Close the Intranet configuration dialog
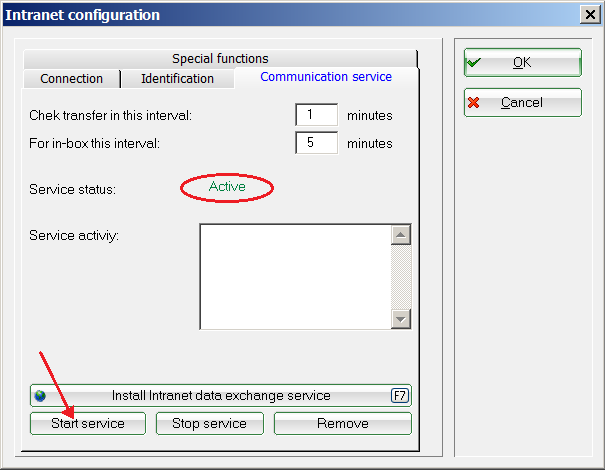This screenshot has width=605, height=470. tap(590, 15)
